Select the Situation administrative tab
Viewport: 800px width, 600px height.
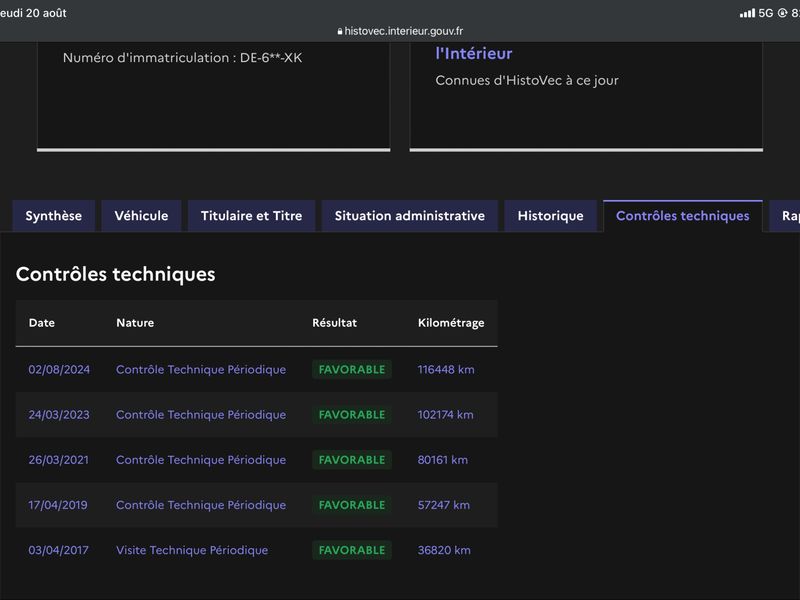click(x=410, y=216)
